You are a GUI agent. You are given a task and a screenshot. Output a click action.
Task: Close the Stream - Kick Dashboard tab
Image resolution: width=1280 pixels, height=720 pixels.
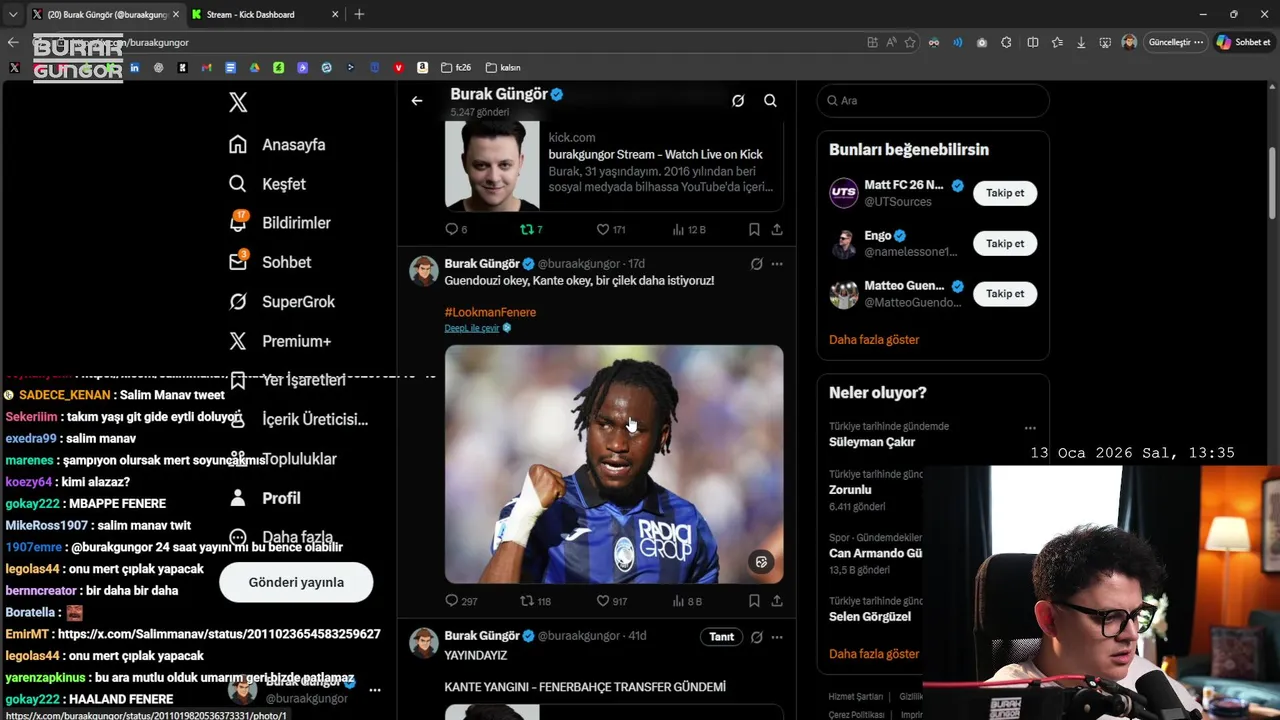coord(333,14)
